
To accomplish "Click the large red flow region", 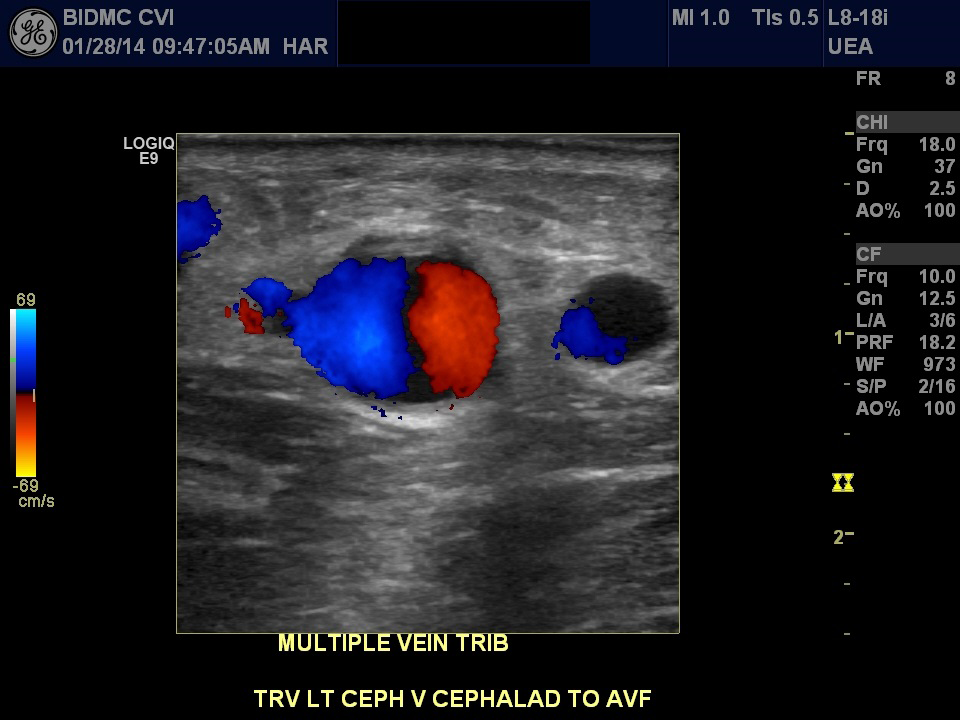I will 457,327.
